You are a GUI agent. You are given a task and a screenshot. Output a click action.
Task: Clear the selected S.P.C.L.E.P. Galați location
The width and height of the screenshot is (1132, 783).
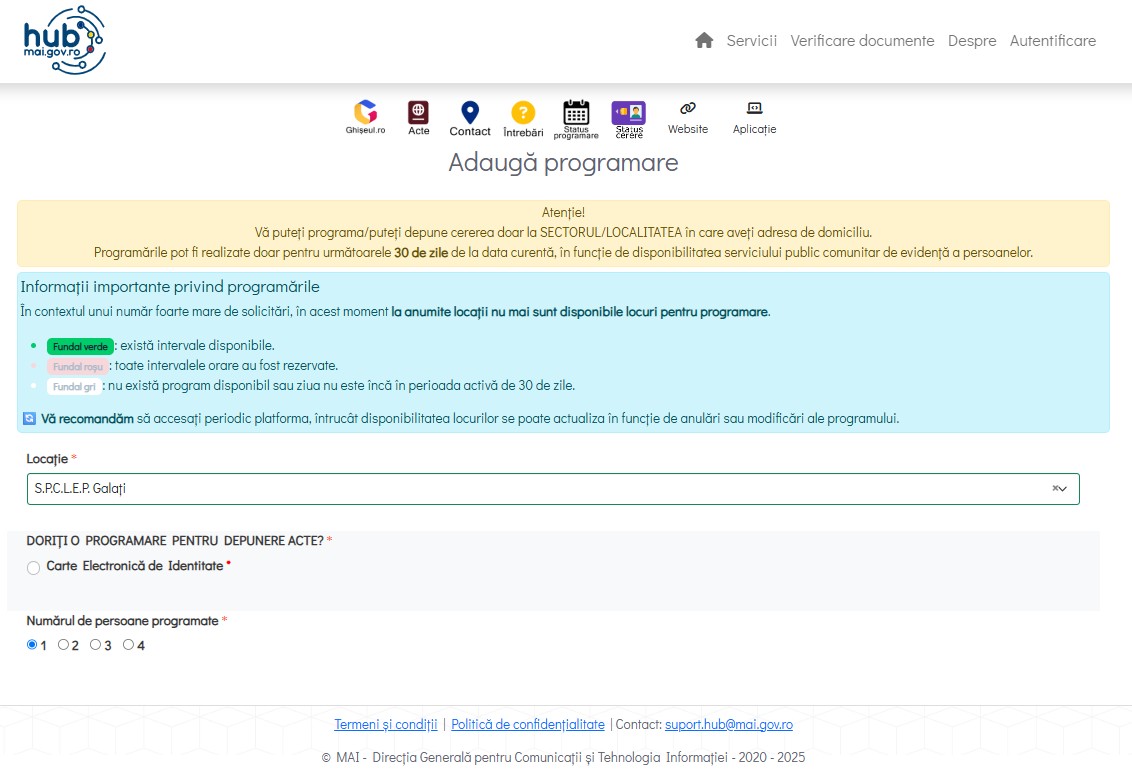[1055, 489]
